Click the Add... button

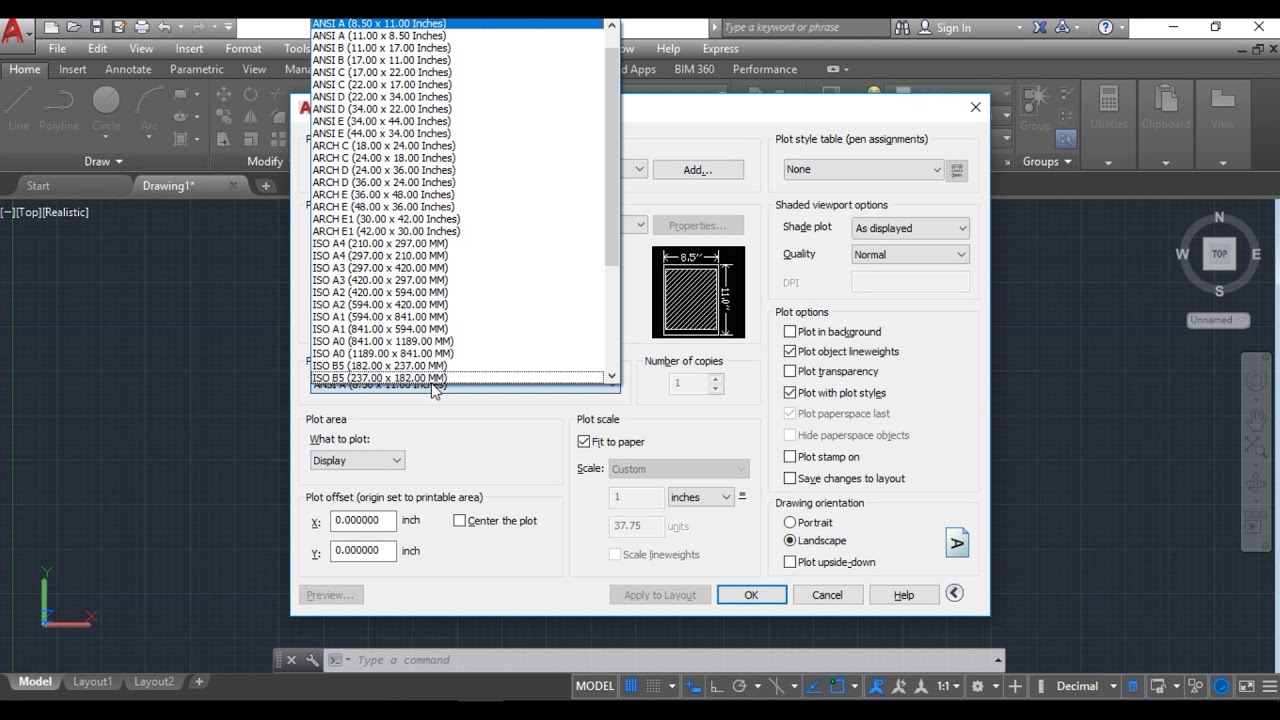click(698, 170)
